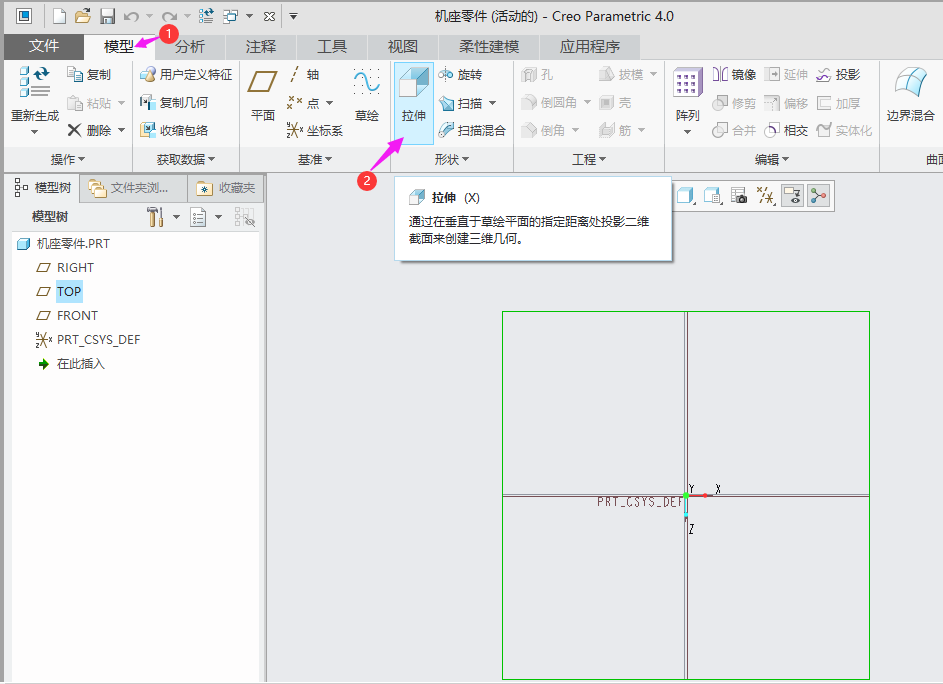Click the 镜像 (Mirror) tool
The width and height of the screenshot is (943, 684).
(x=734, y=75)
